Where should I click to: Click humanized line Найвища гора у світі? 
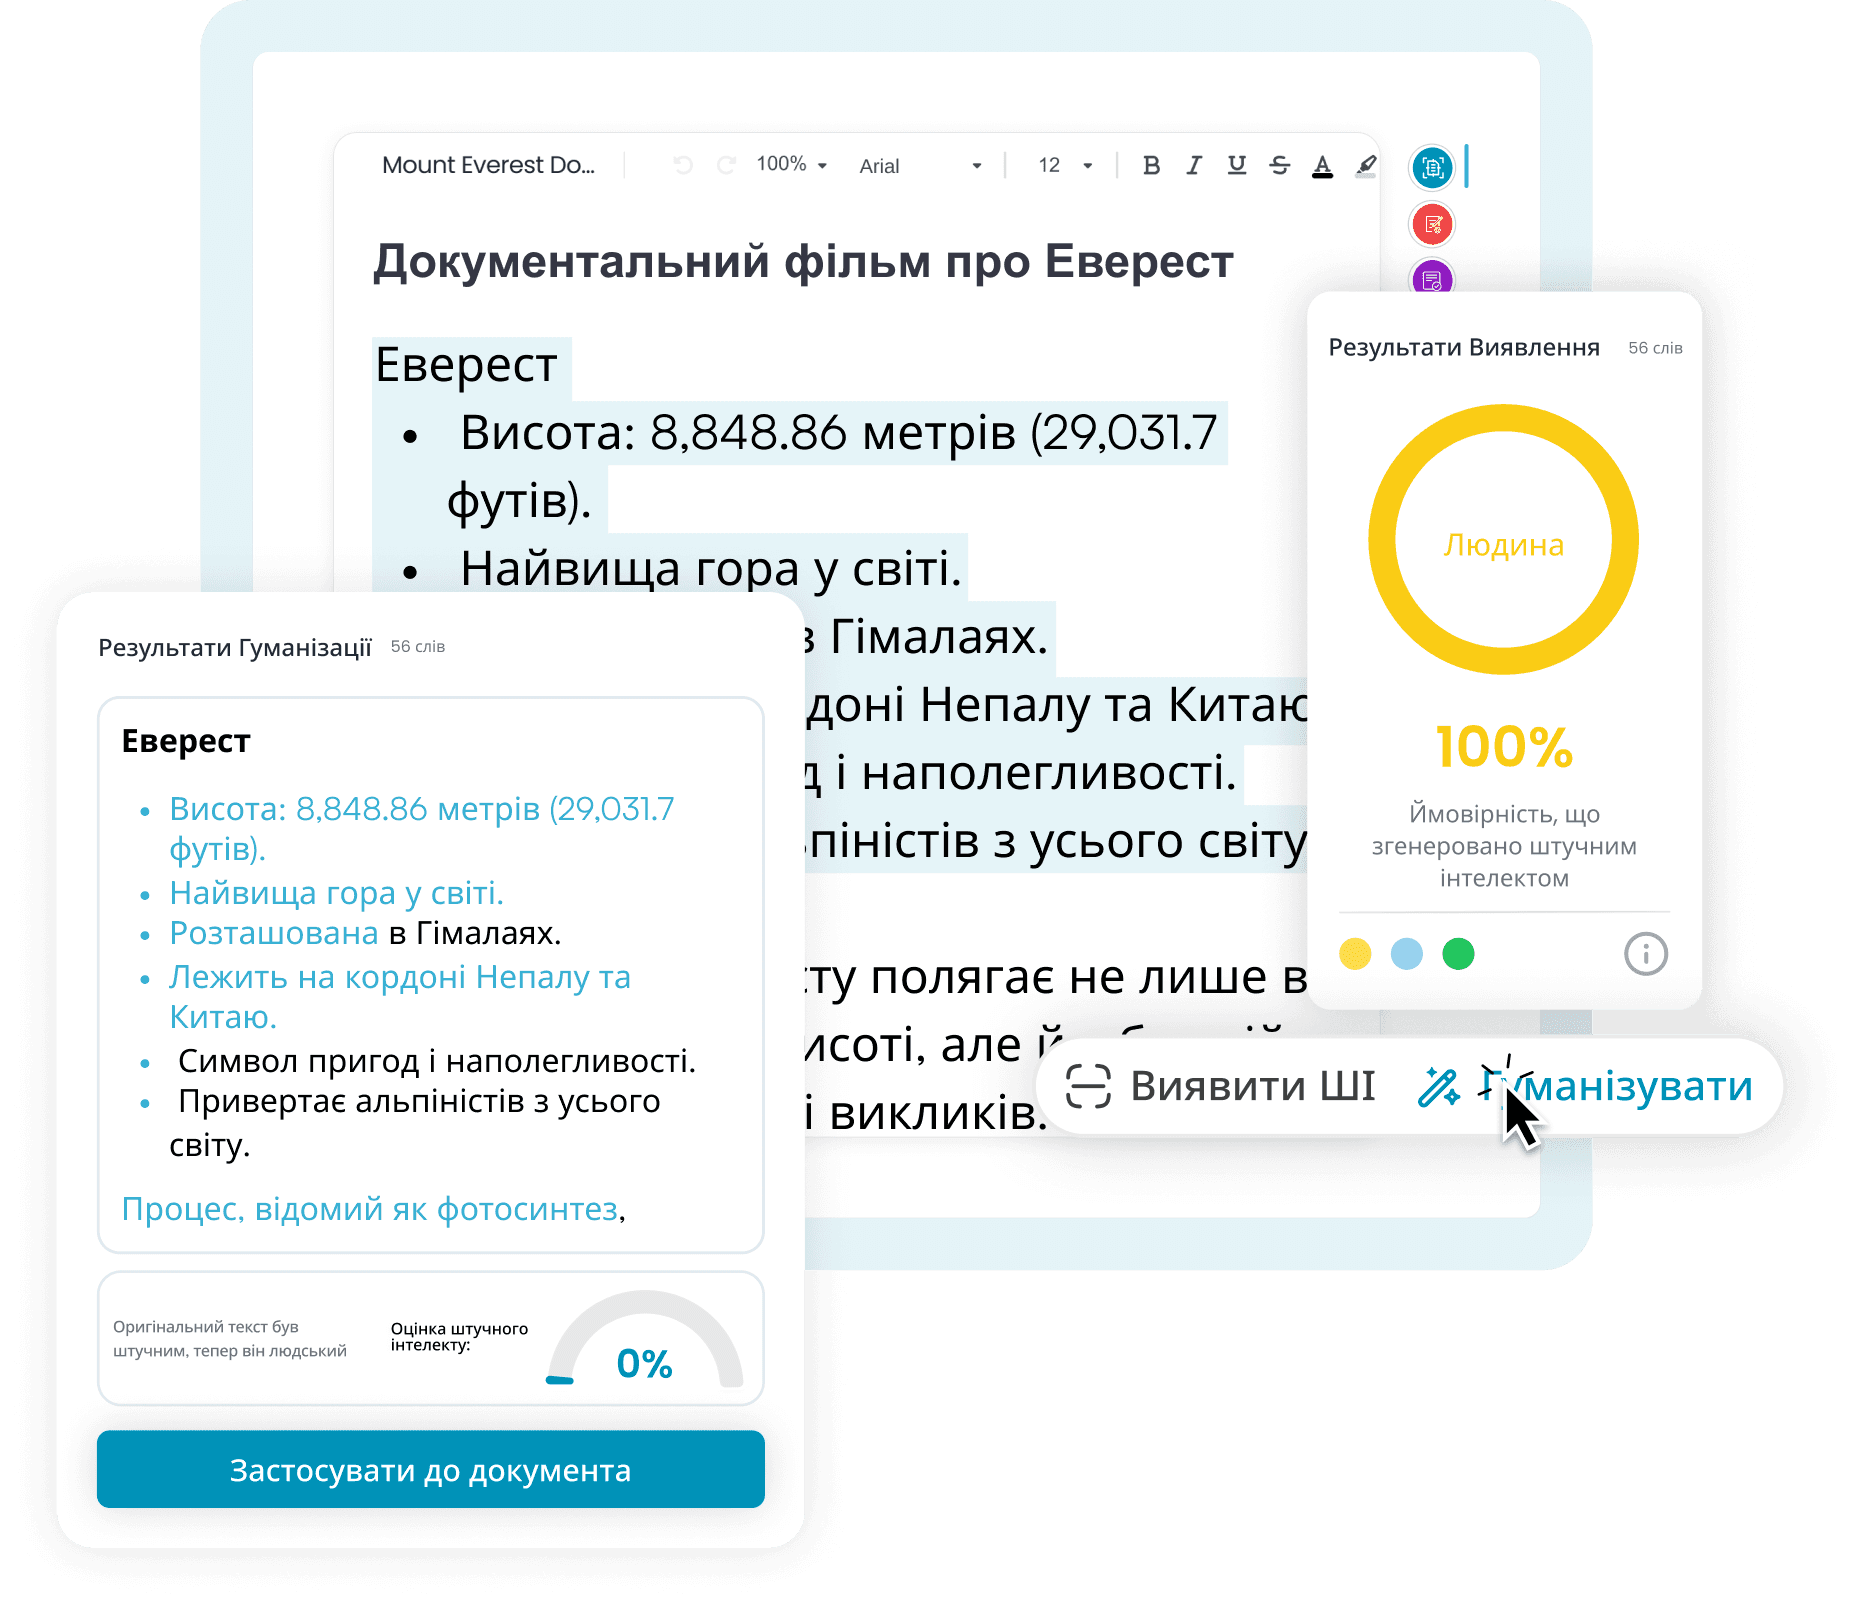pyautogui.click(x=336, y=893)
